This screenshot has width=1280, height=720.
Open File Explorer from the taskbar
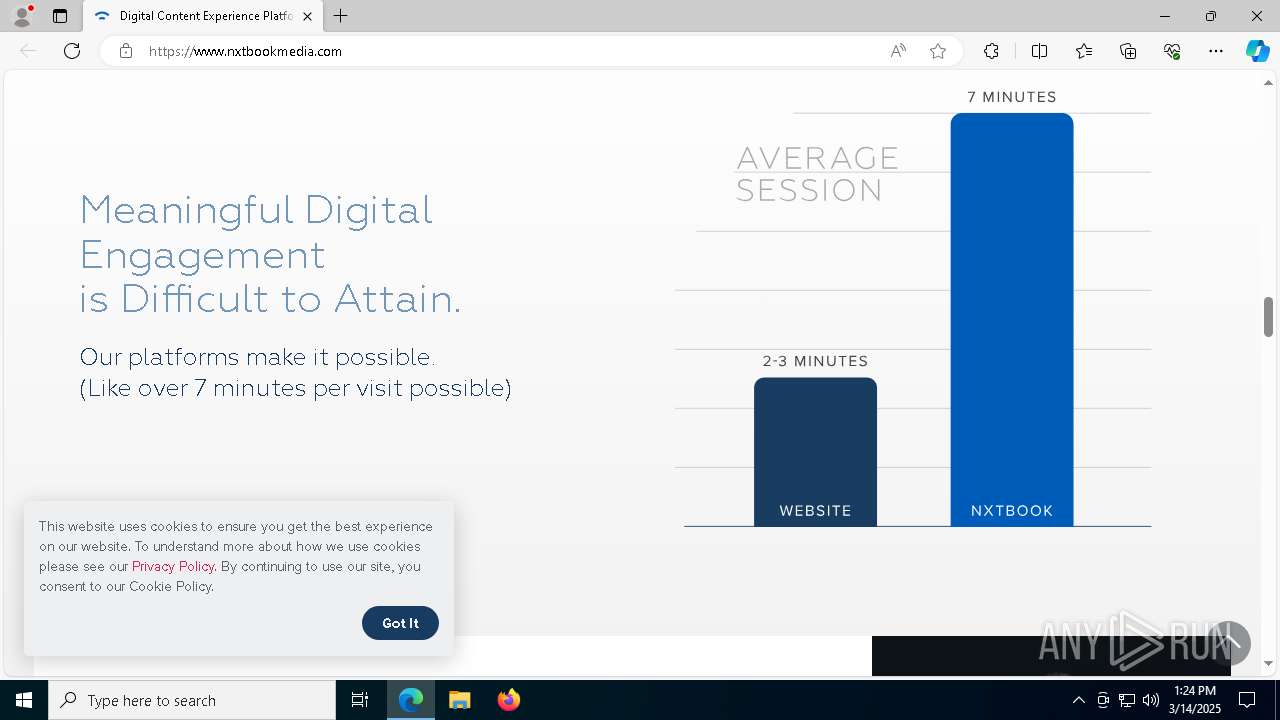click(460, 700)
